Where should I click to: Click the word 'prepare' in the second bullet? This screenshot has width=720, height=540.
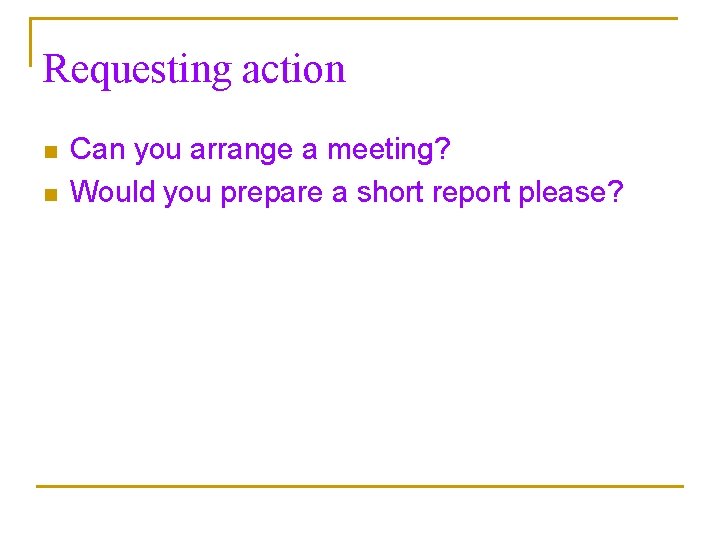tap(271, 193)
